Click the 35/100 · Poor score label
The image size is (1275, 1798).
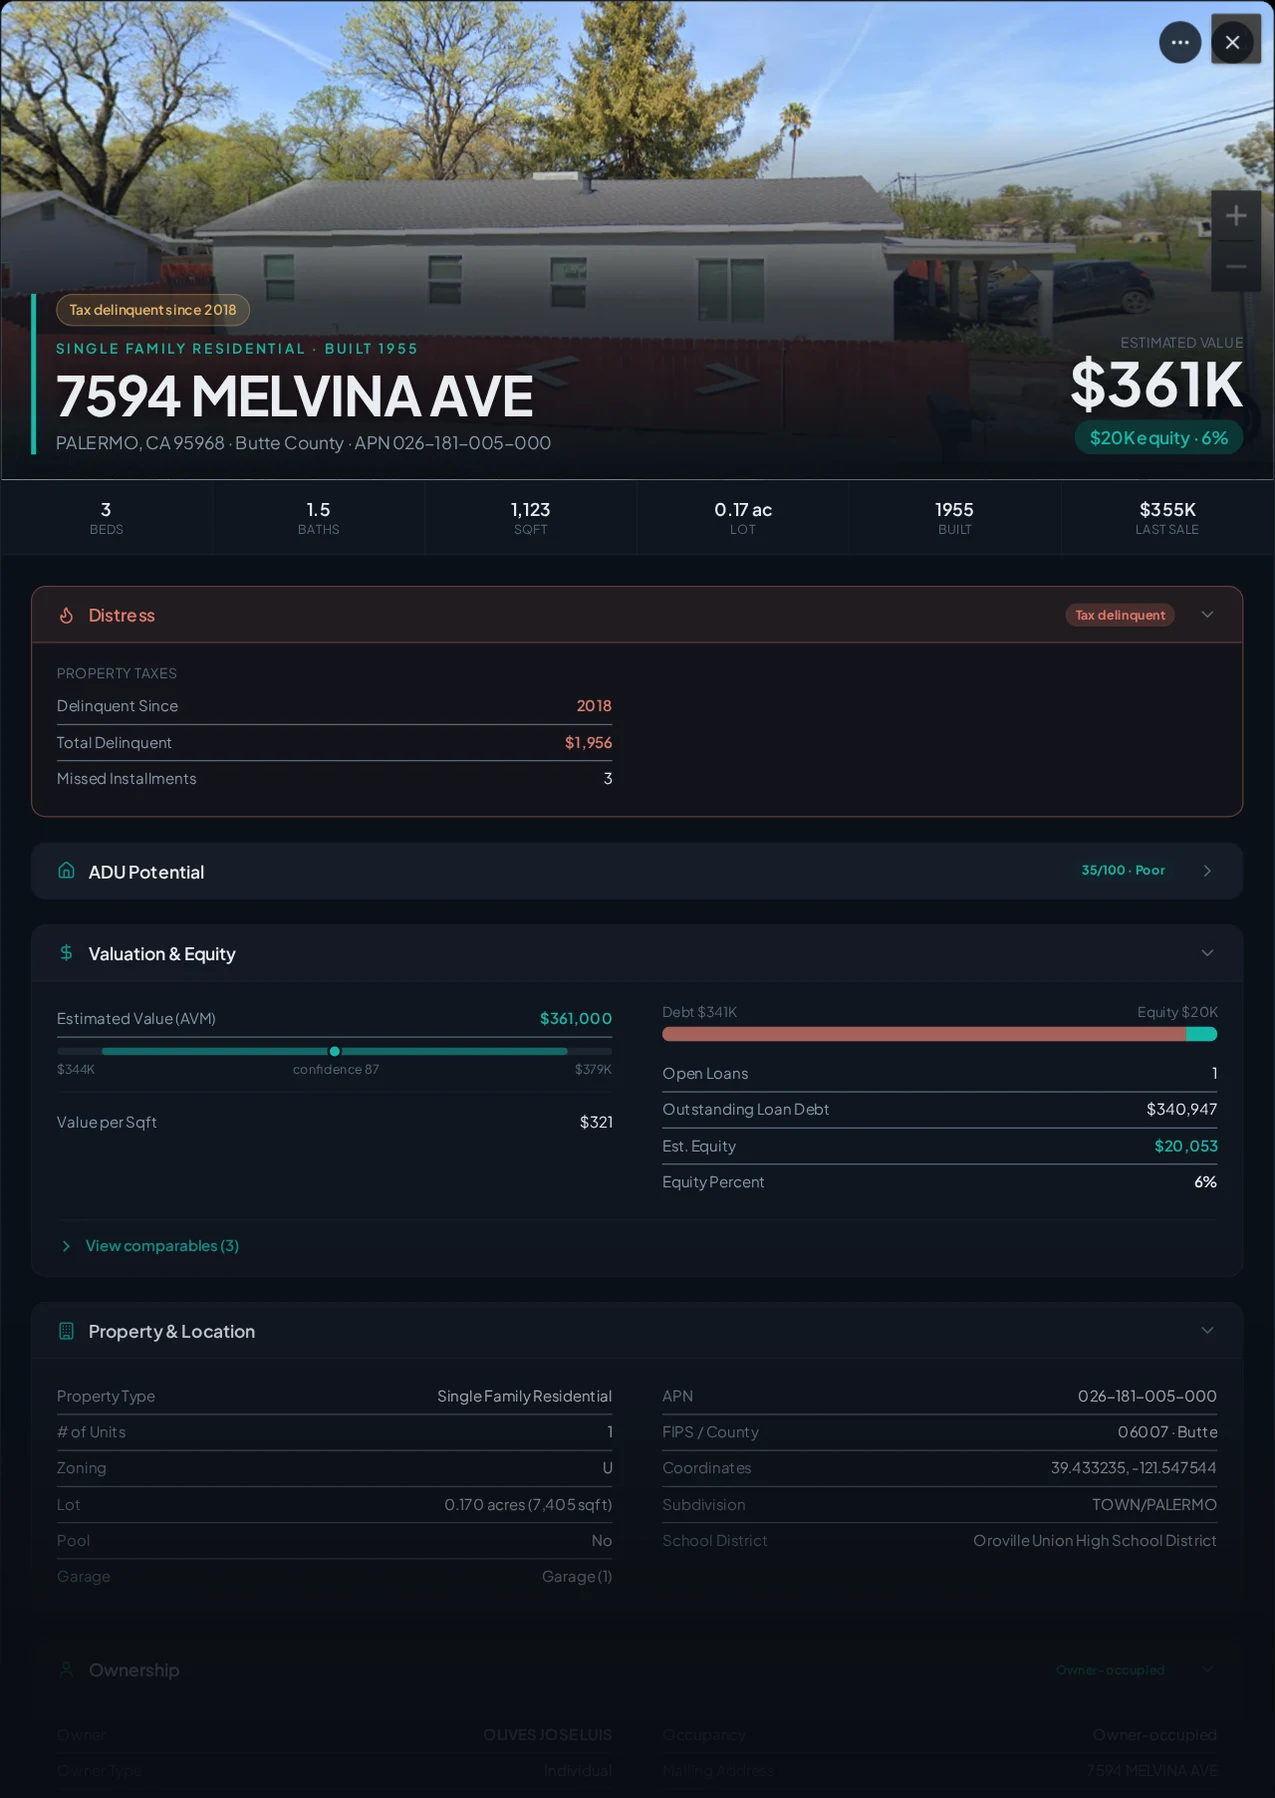tap(1123, 871)
